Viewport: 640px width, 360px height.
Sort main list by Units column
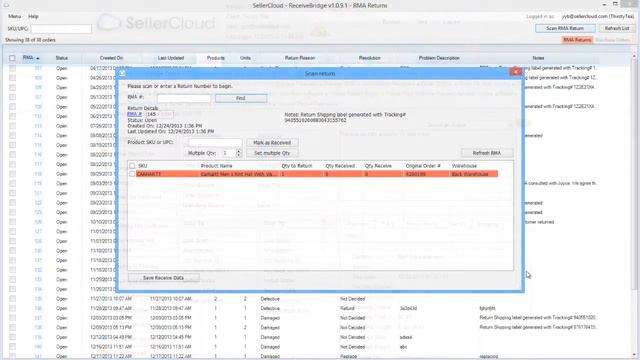(x=245, y=58)
